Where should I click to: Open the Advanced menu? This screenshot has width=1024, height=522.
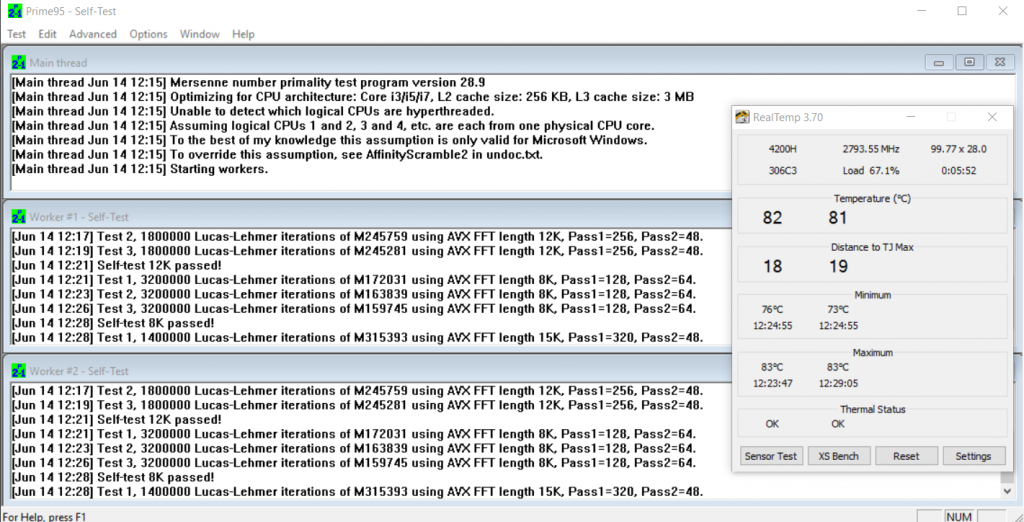pos(93,34)
